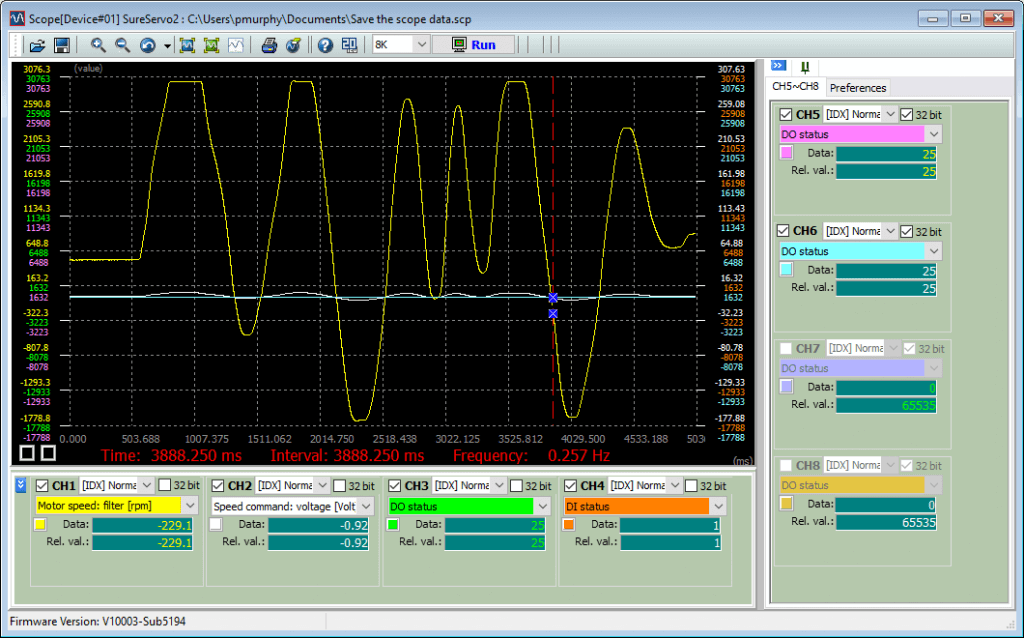This screenshot has width=1024, height=638.
Task: Click the green pin icon in side panel
Action: pyautogui.click(x=804, y=67)
